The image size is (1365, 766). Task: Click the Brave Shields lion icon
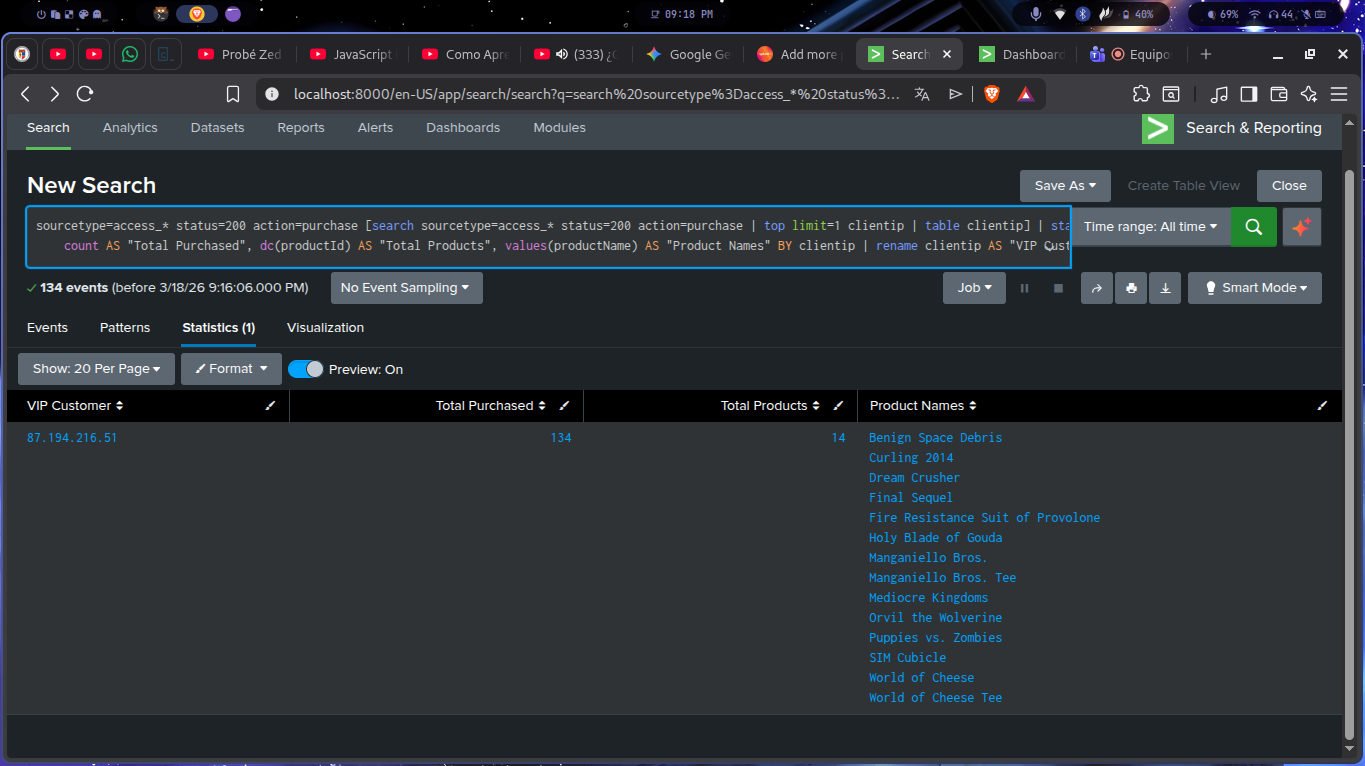point(991,94)
